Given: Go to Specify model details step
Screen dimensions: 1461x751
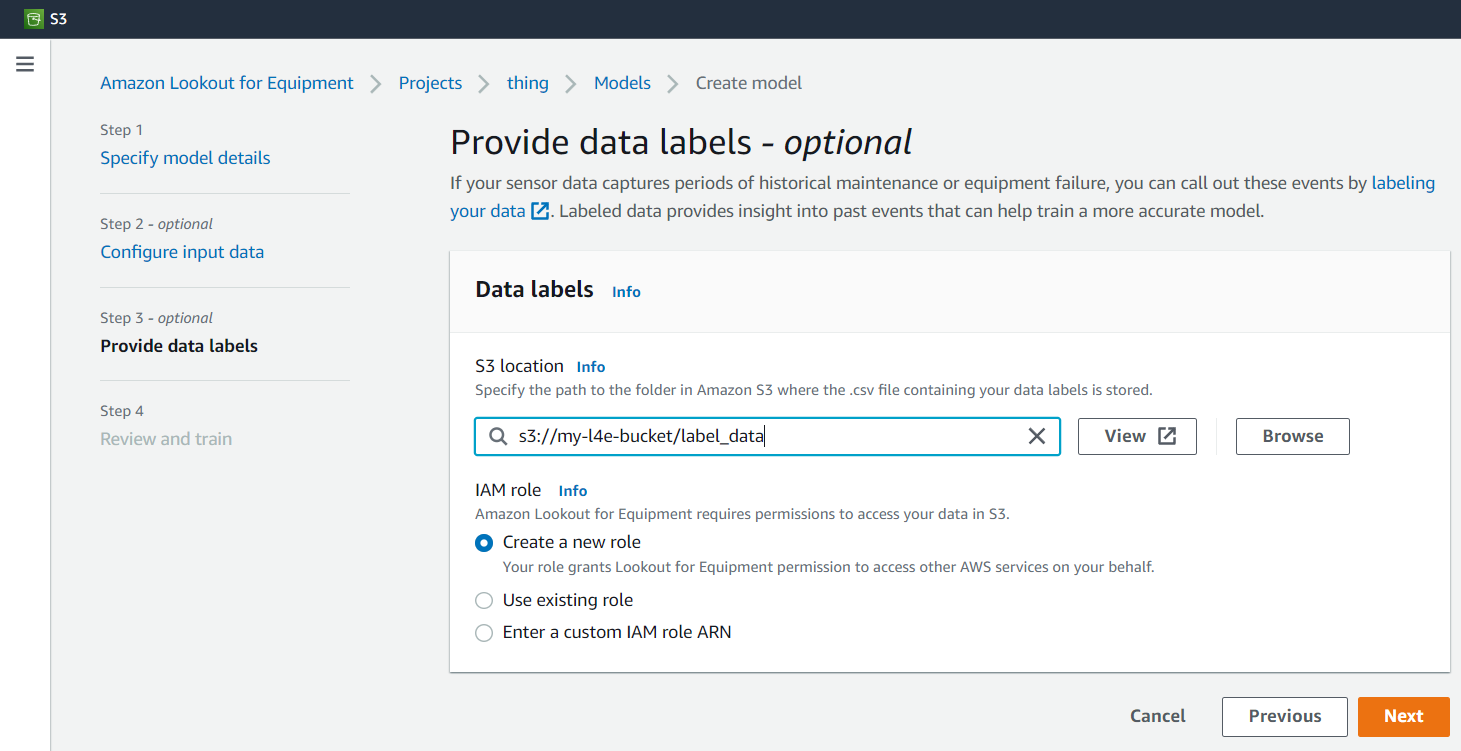Looking at the screenshot, I should coord(185,158).
